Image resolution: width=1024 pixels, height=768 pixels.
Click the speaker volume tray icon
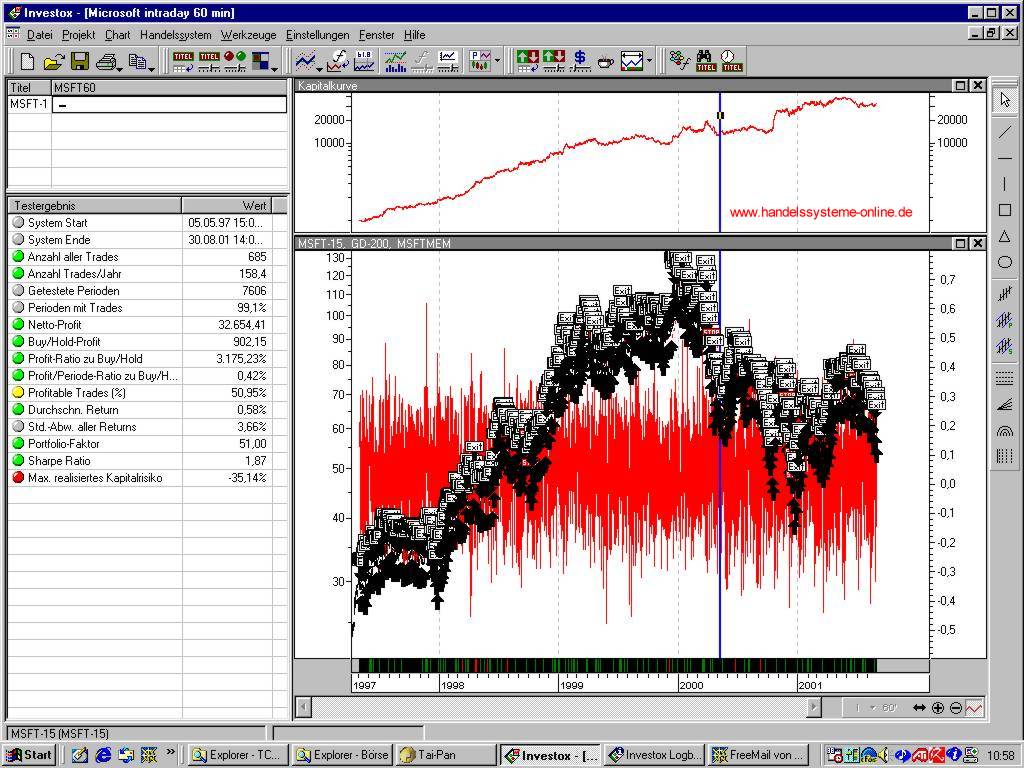coord(884,755)
